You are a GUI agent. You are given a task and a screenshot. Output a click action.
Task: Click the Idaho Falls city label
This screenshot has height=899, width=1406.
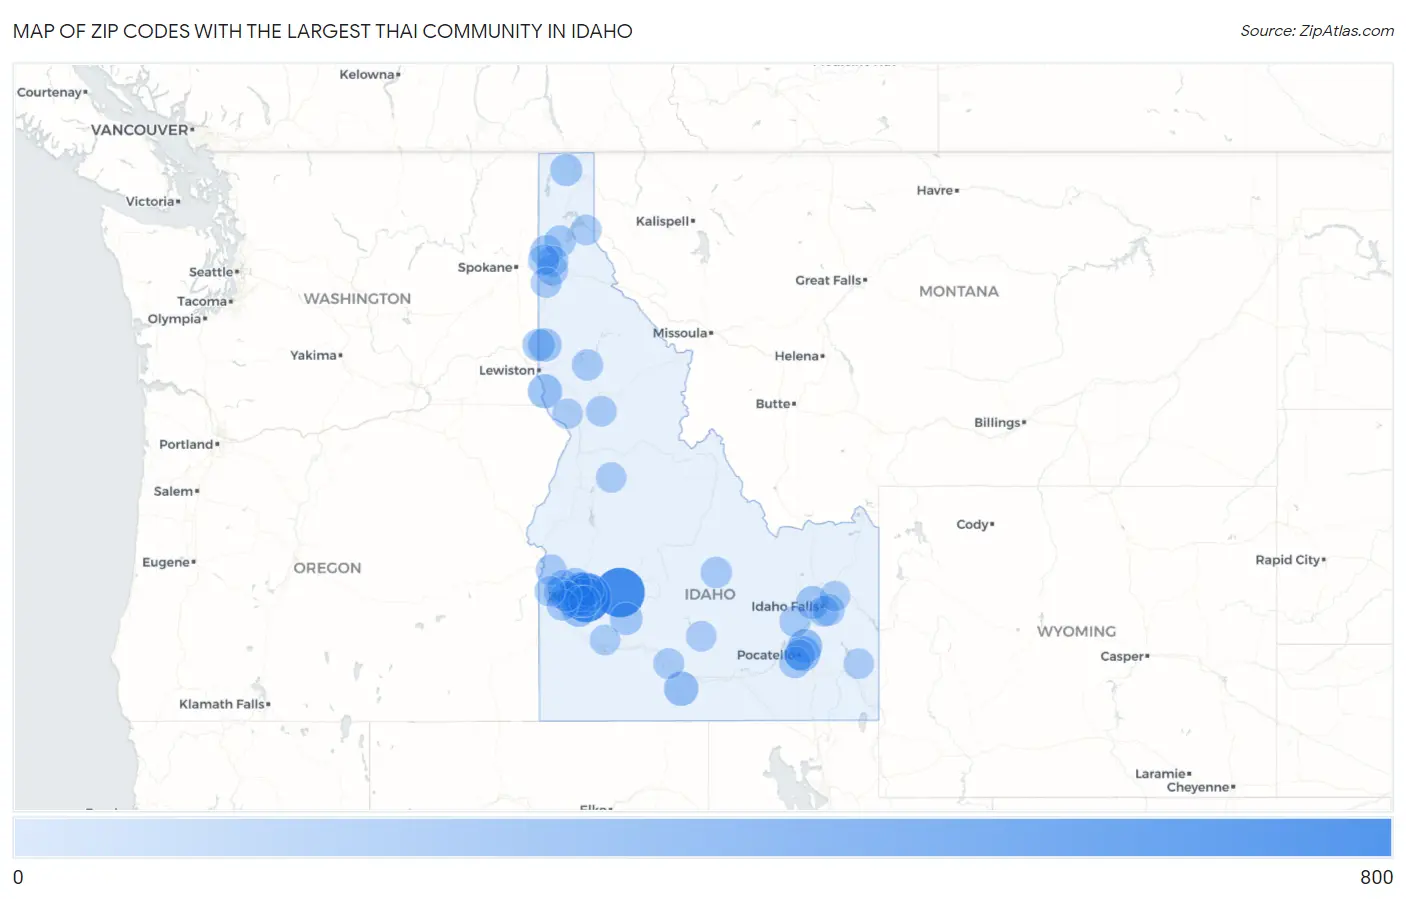click(785, 606)
